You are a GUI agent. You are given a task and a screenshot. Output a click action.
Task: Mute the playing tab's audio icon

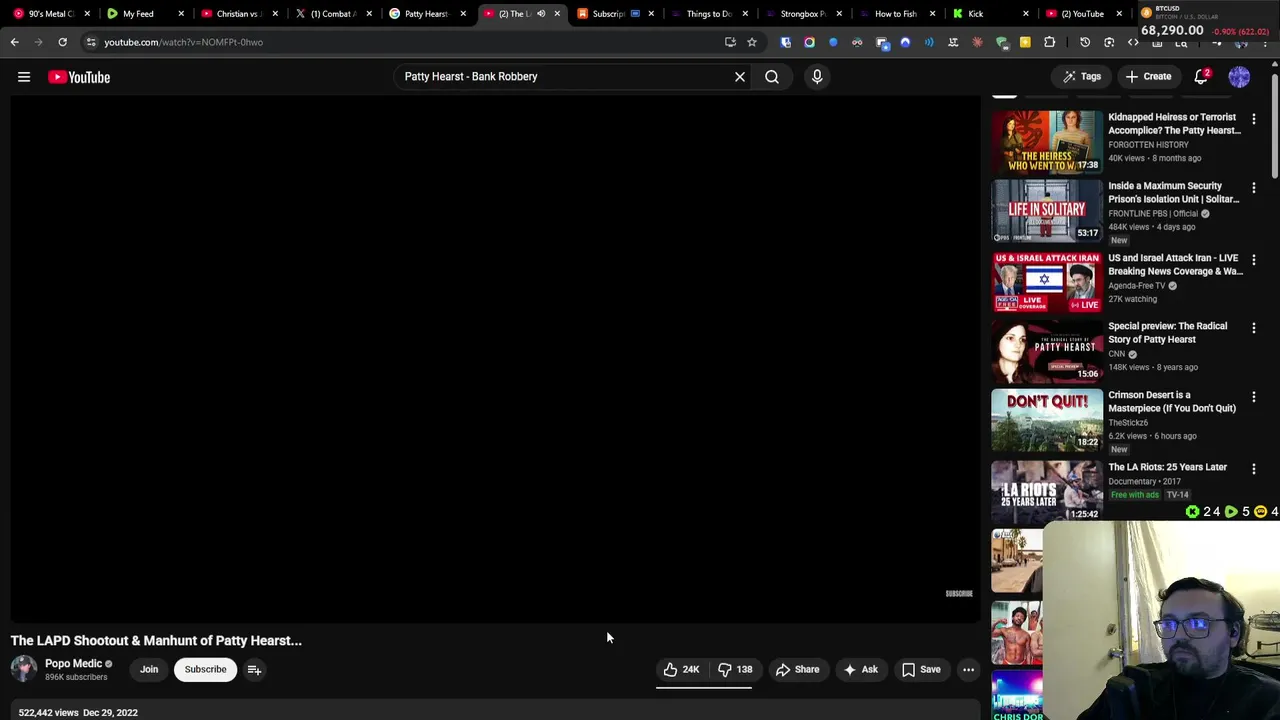541,14
